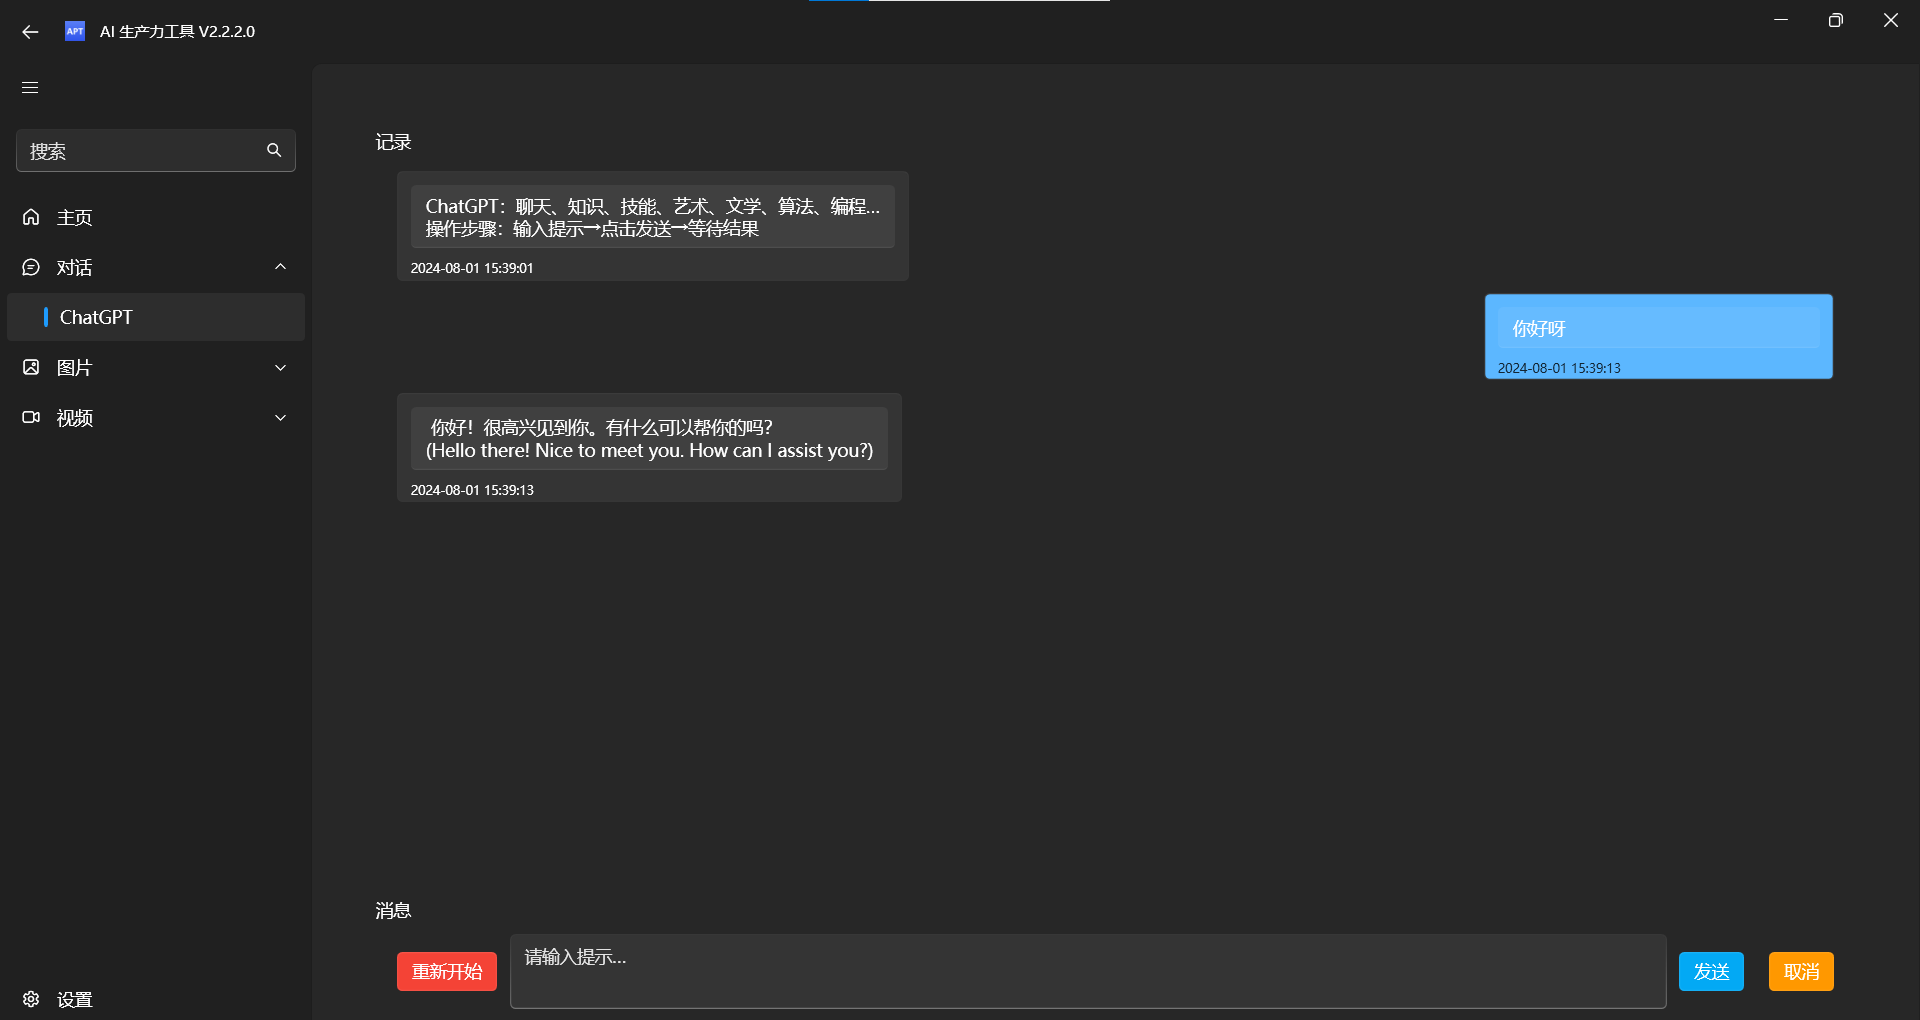
Task: Go to the 主页 menu item
Action: click(75, 217)
